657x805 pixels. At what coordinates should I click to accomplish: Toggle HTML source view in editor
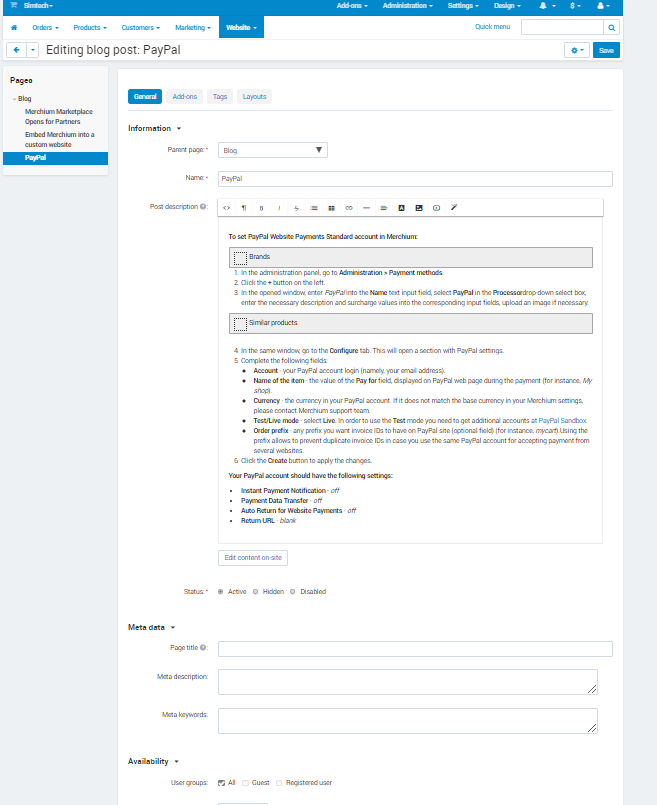(x=226, y=208)
